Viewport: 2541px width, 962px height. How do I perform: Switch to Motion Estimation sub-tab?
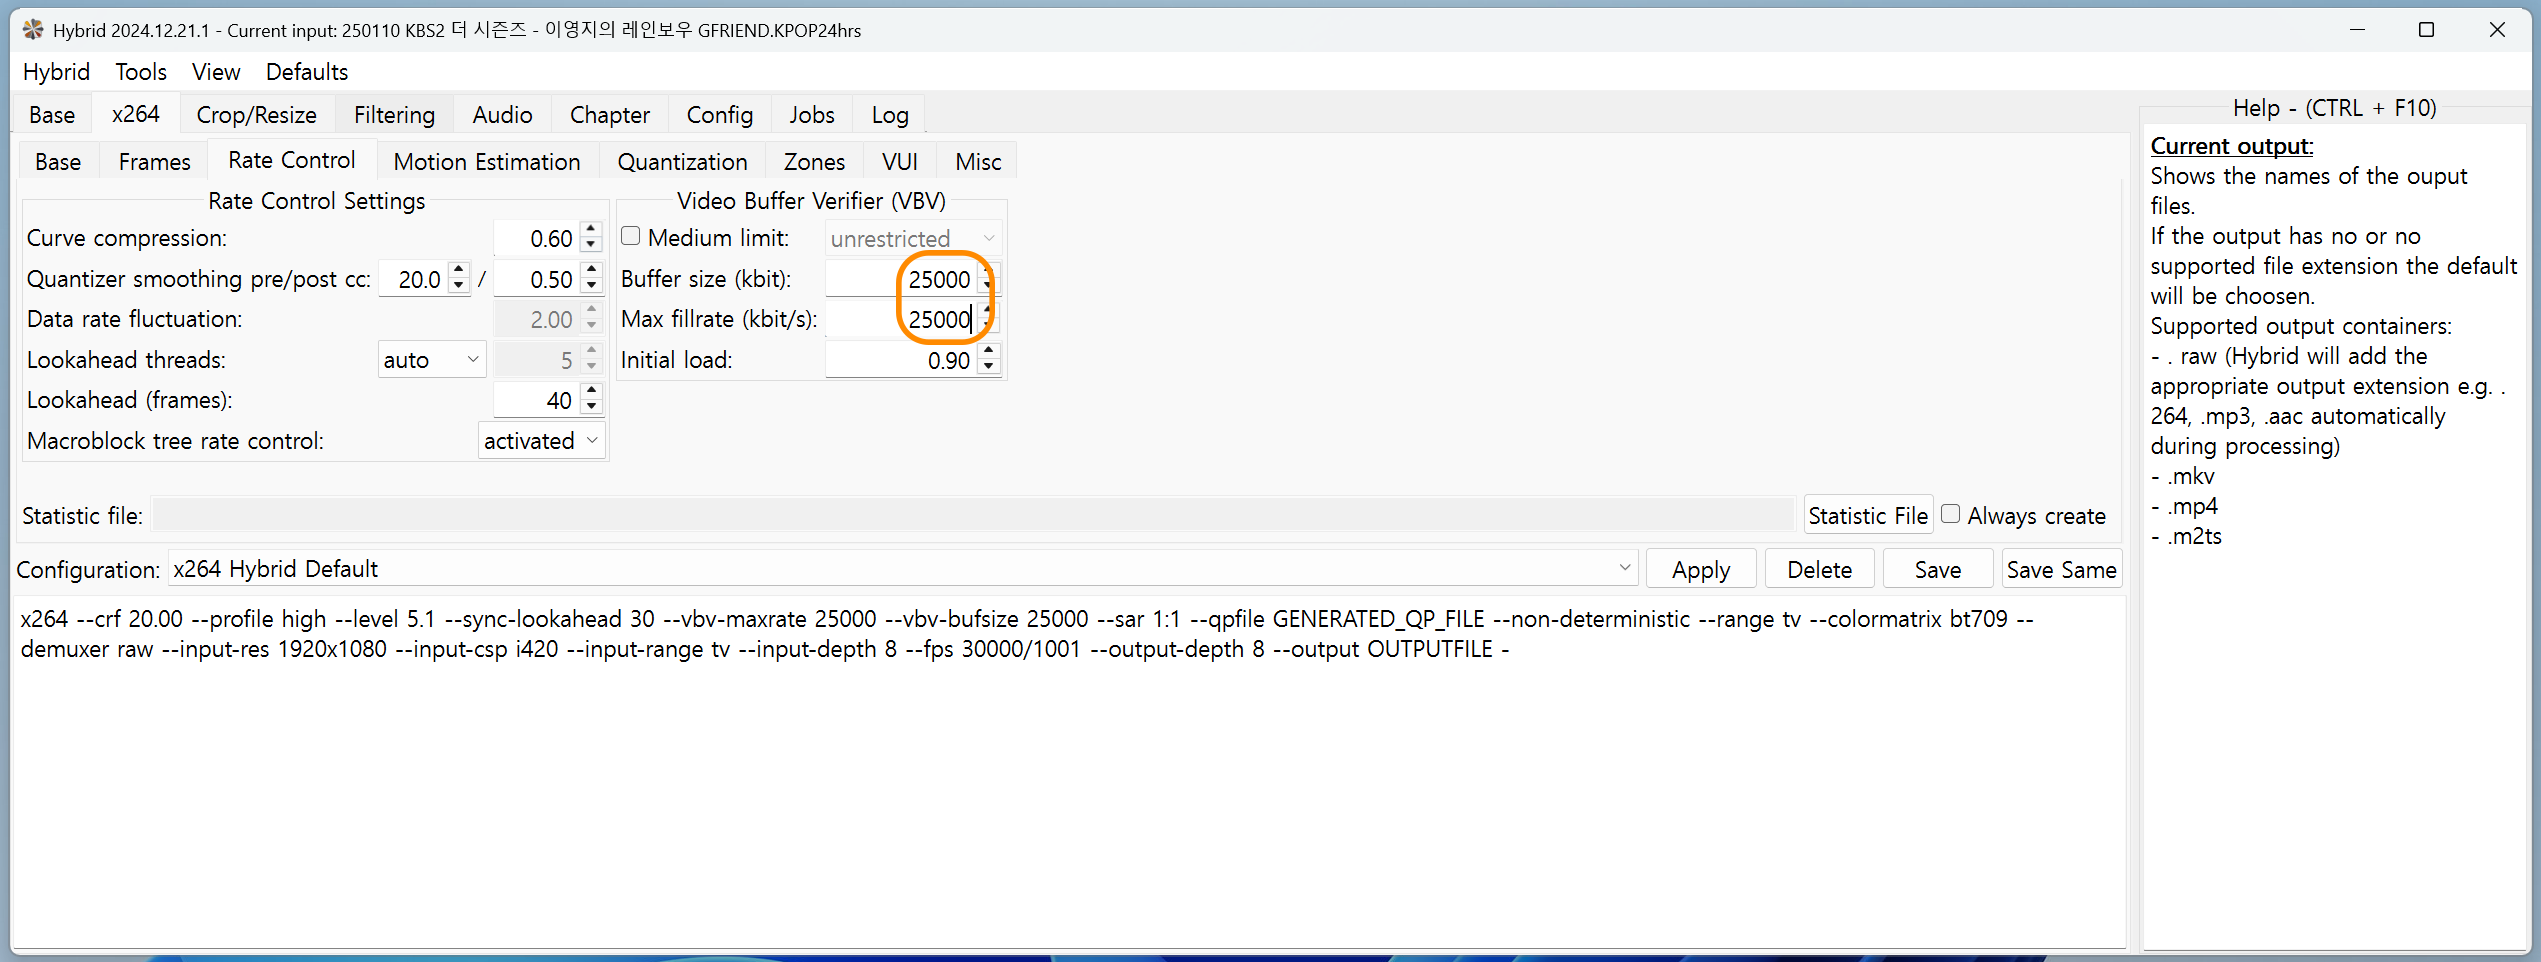tap(487, 162)
